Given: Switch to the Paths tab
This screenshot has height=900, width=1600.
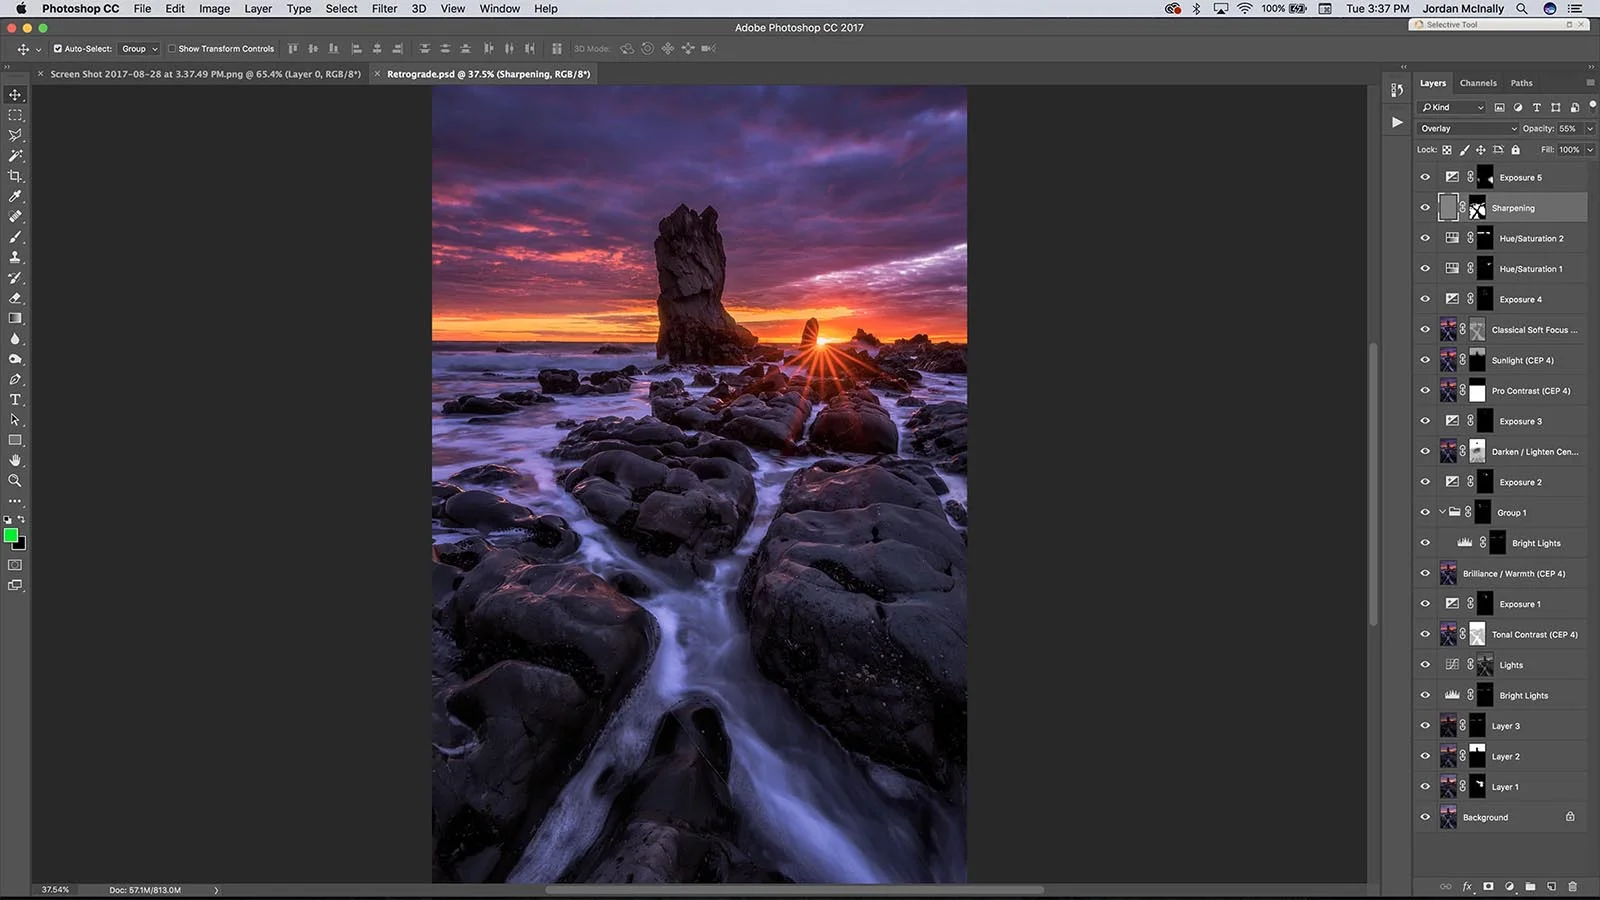Looking at the screenshot, I should (x=1521, y=83).
